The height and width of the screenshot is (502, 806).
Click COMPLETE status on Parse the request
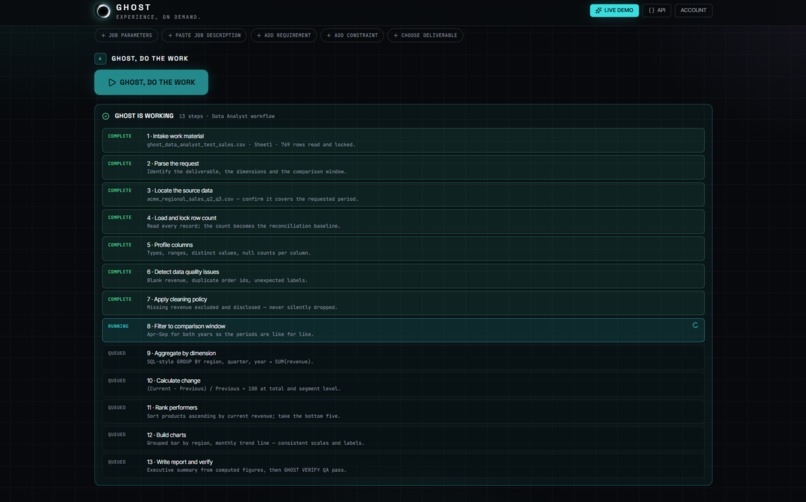coord(120,163)
